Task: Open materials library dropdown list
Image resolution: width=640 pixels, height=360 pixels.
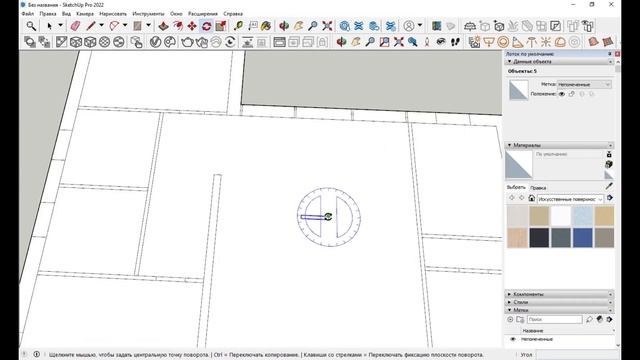Action: 570,199
